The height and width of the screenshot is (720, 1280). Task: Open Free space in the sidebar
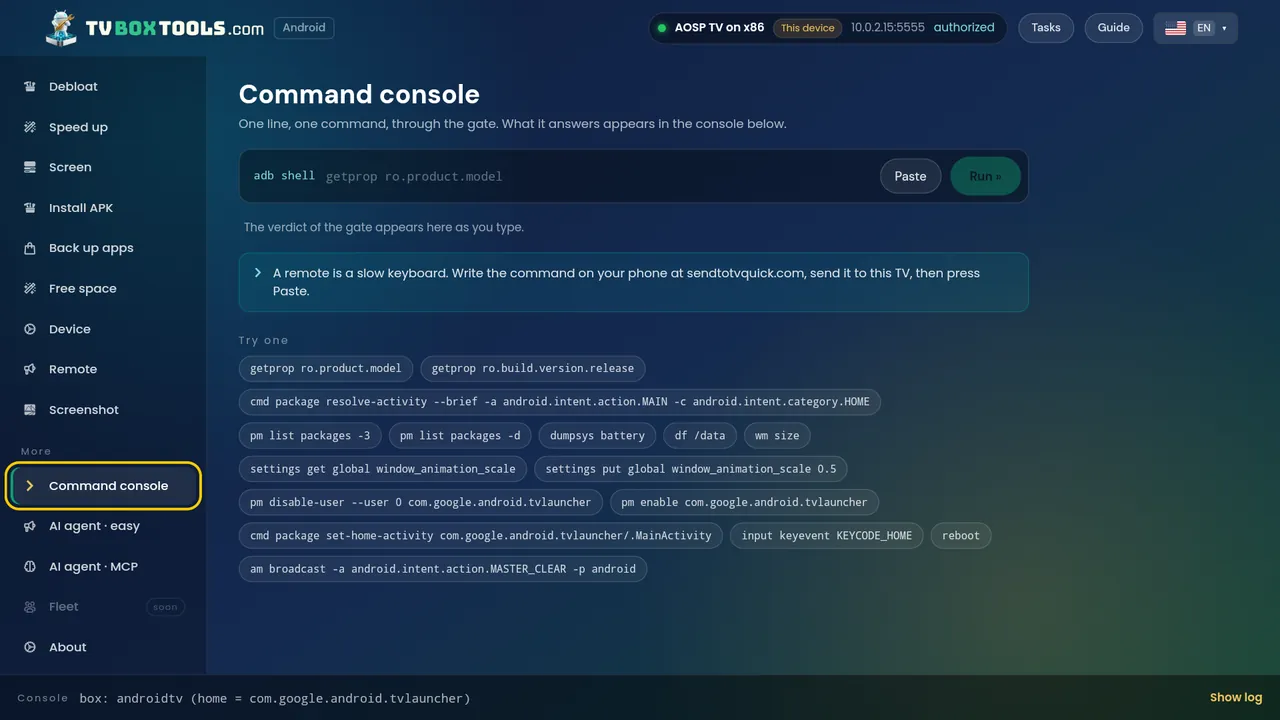104,288
